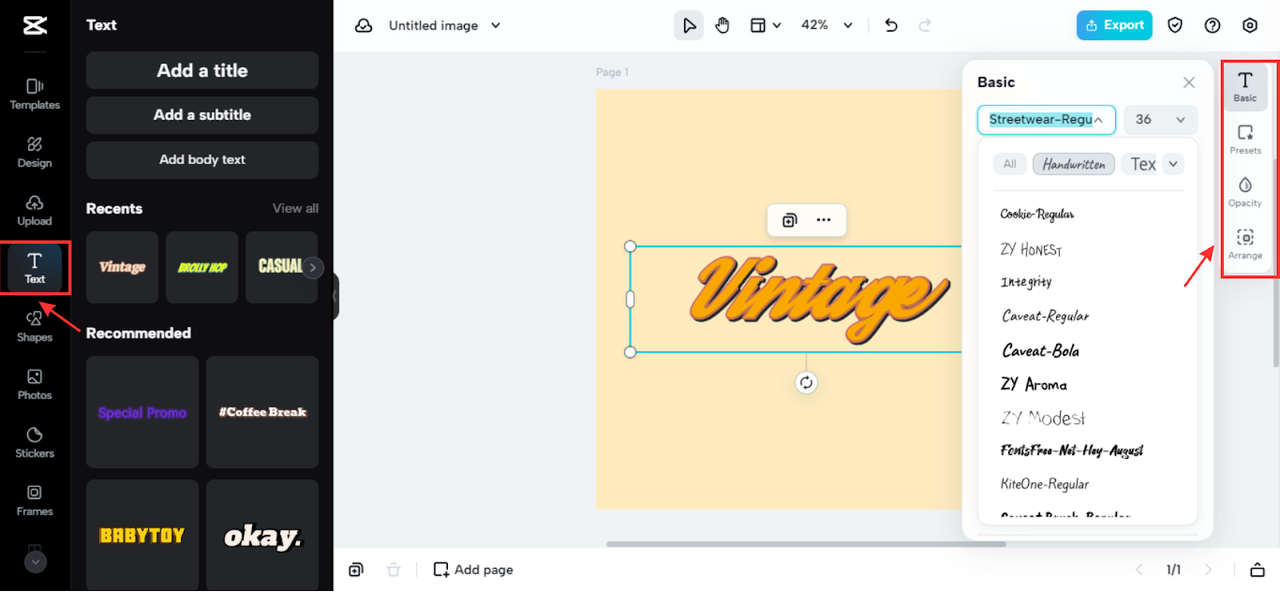Open the help question mark icon
The width and height of the screenshot is (1280, 595).
click(x=1213, y=26)
